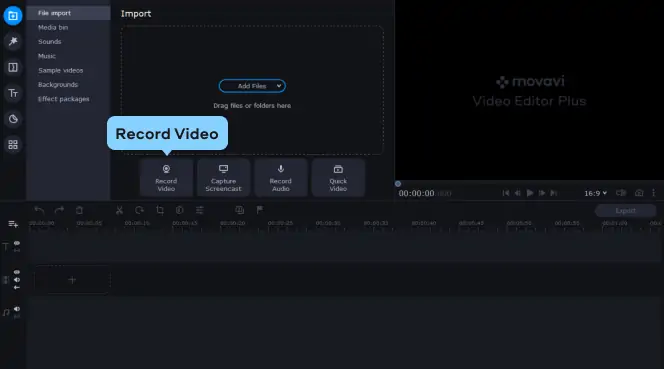
Task: Click the Import panel heading
Action: [136, 14]
